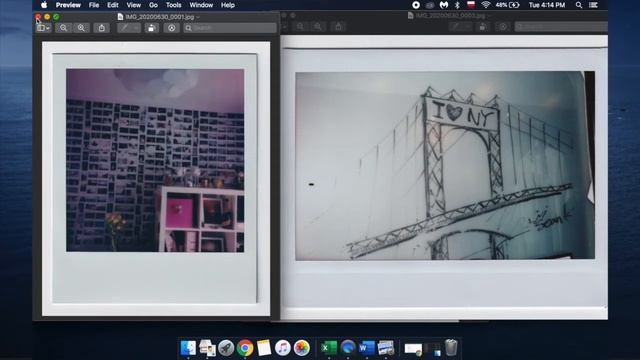Image resolution: width=640 pixels, height=360 pixels.
Task: Open the blue swirl browser Dock icon
Action: tap(348, 348)
